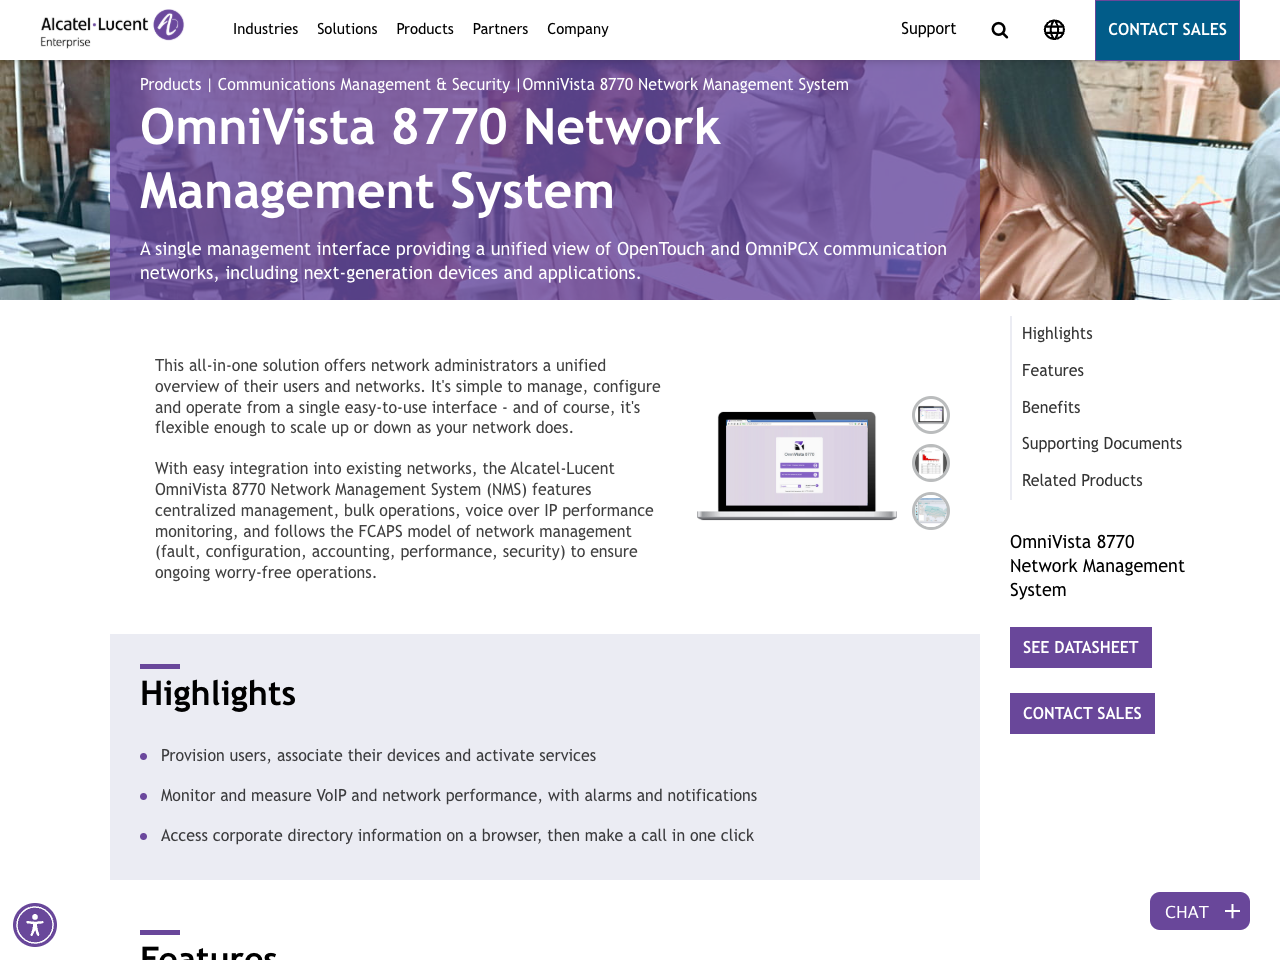Jump to Related Products section
This screenshot has width=1280, height=960.
coord(1082,480)
